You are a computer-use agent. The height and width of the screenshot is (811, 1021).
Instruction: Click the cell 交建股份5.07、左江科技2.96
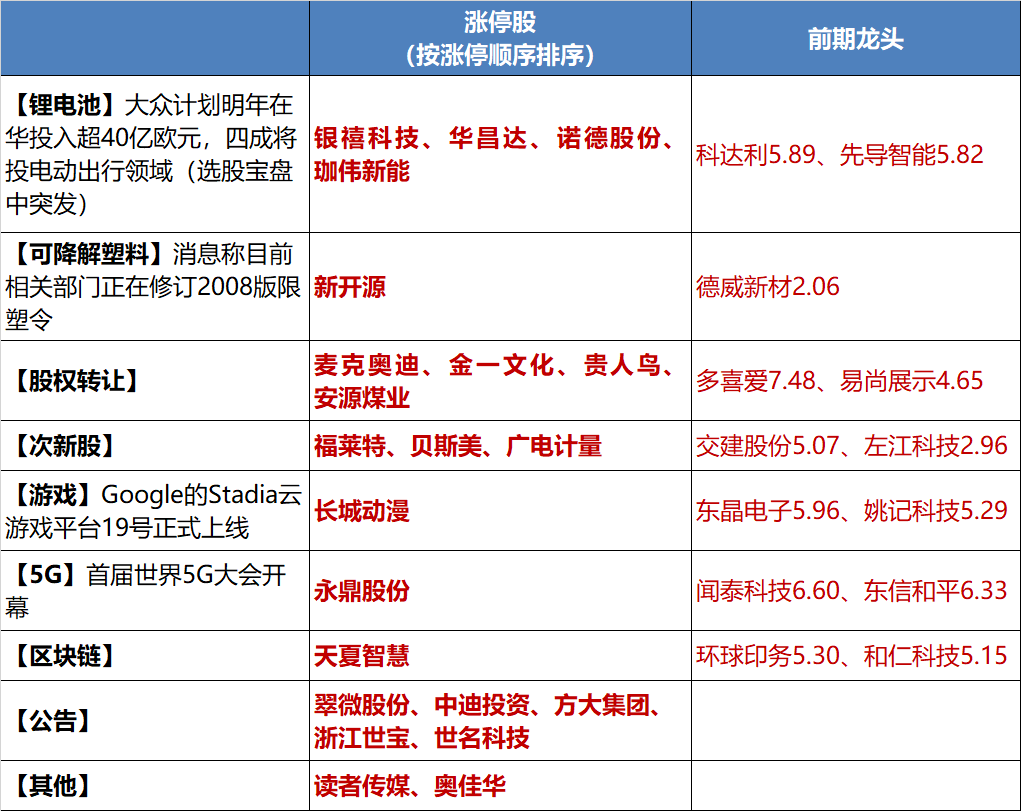click(856, 446)
